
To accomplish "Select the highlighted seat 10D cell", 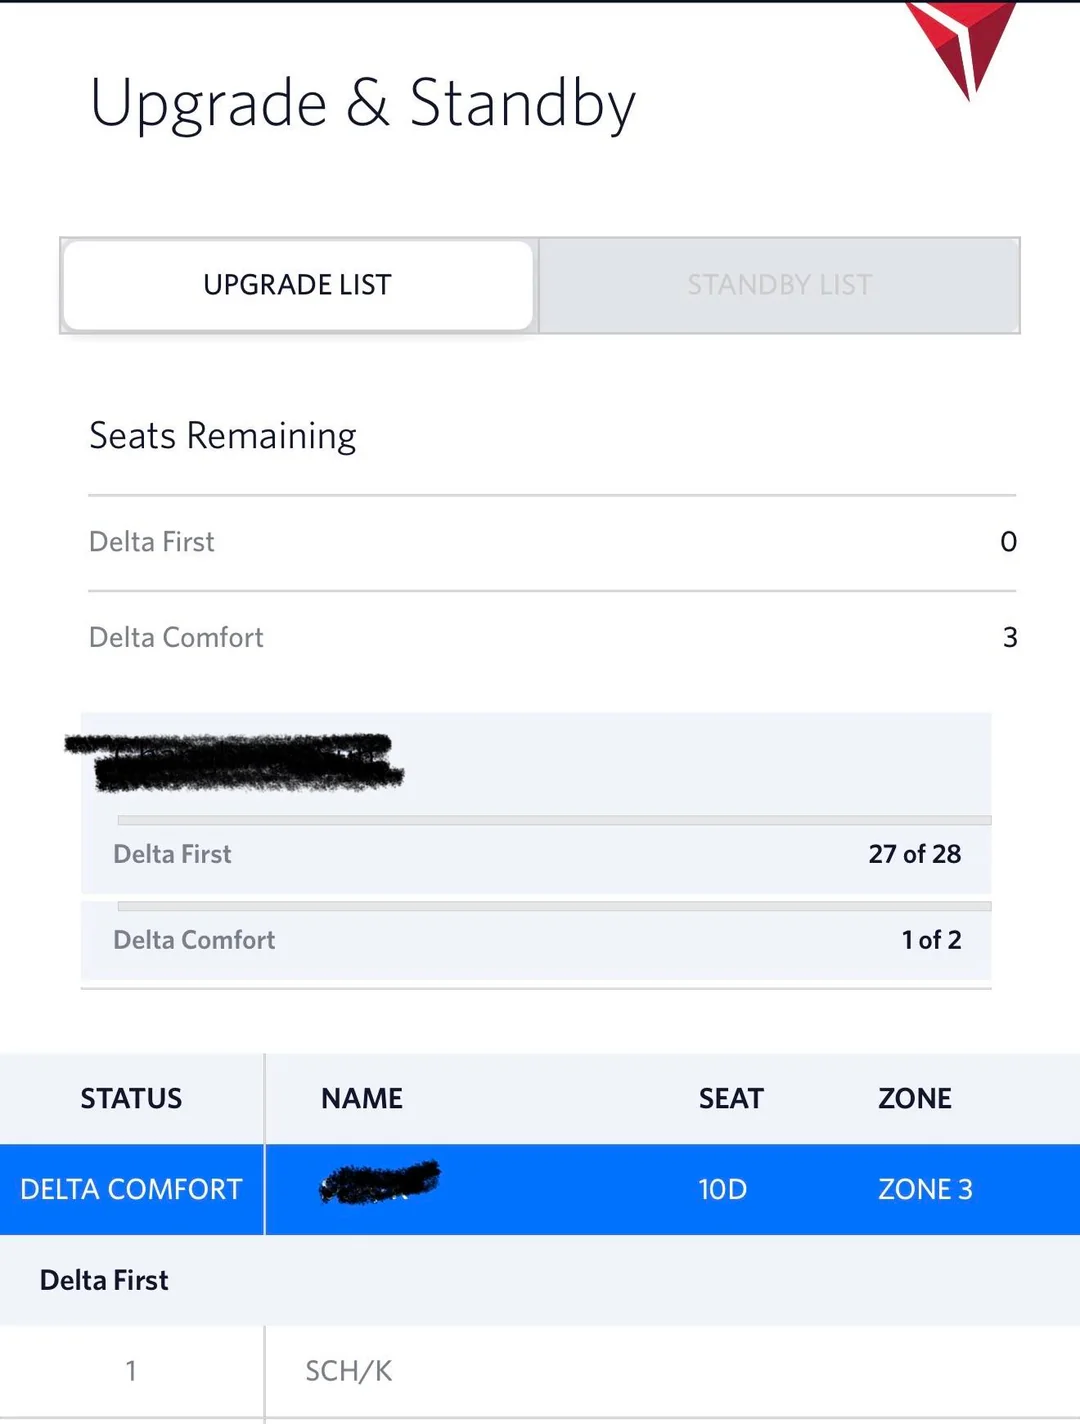I will point(722,1189).
